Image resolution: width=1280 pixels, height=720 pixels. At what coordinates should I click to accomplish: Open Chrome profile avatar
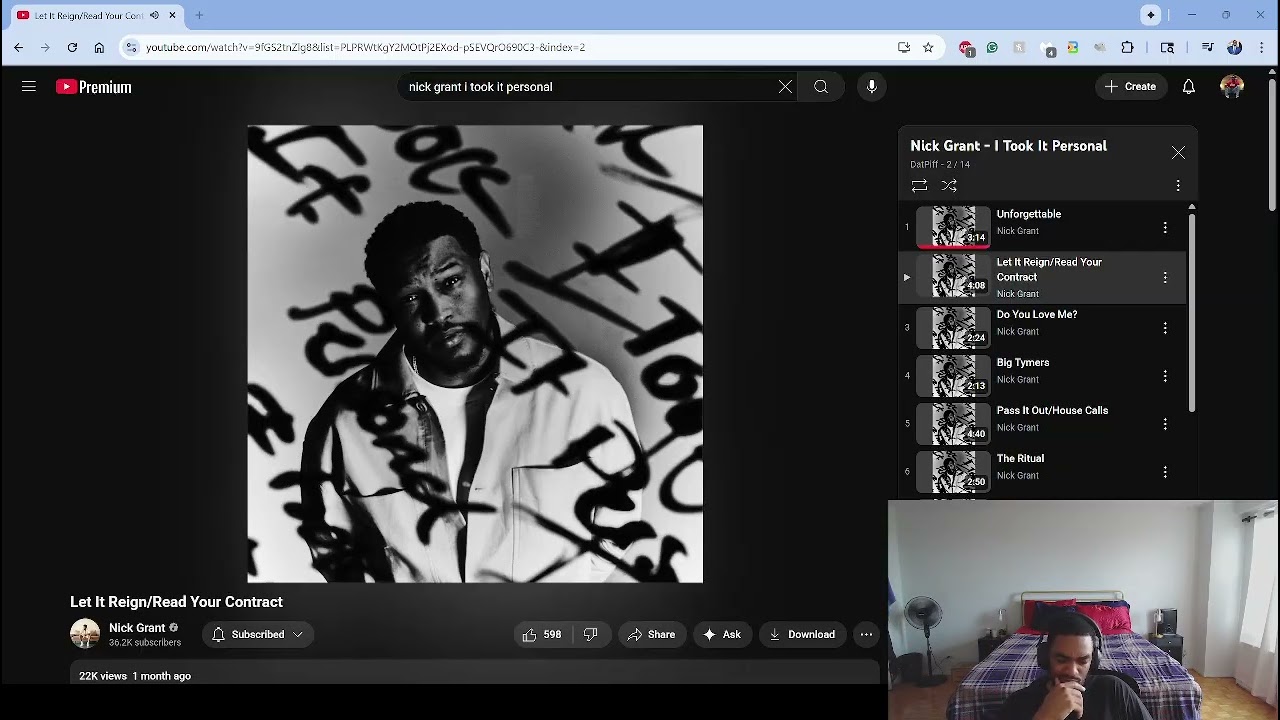pyautogui.click(x=1234, y=47)
